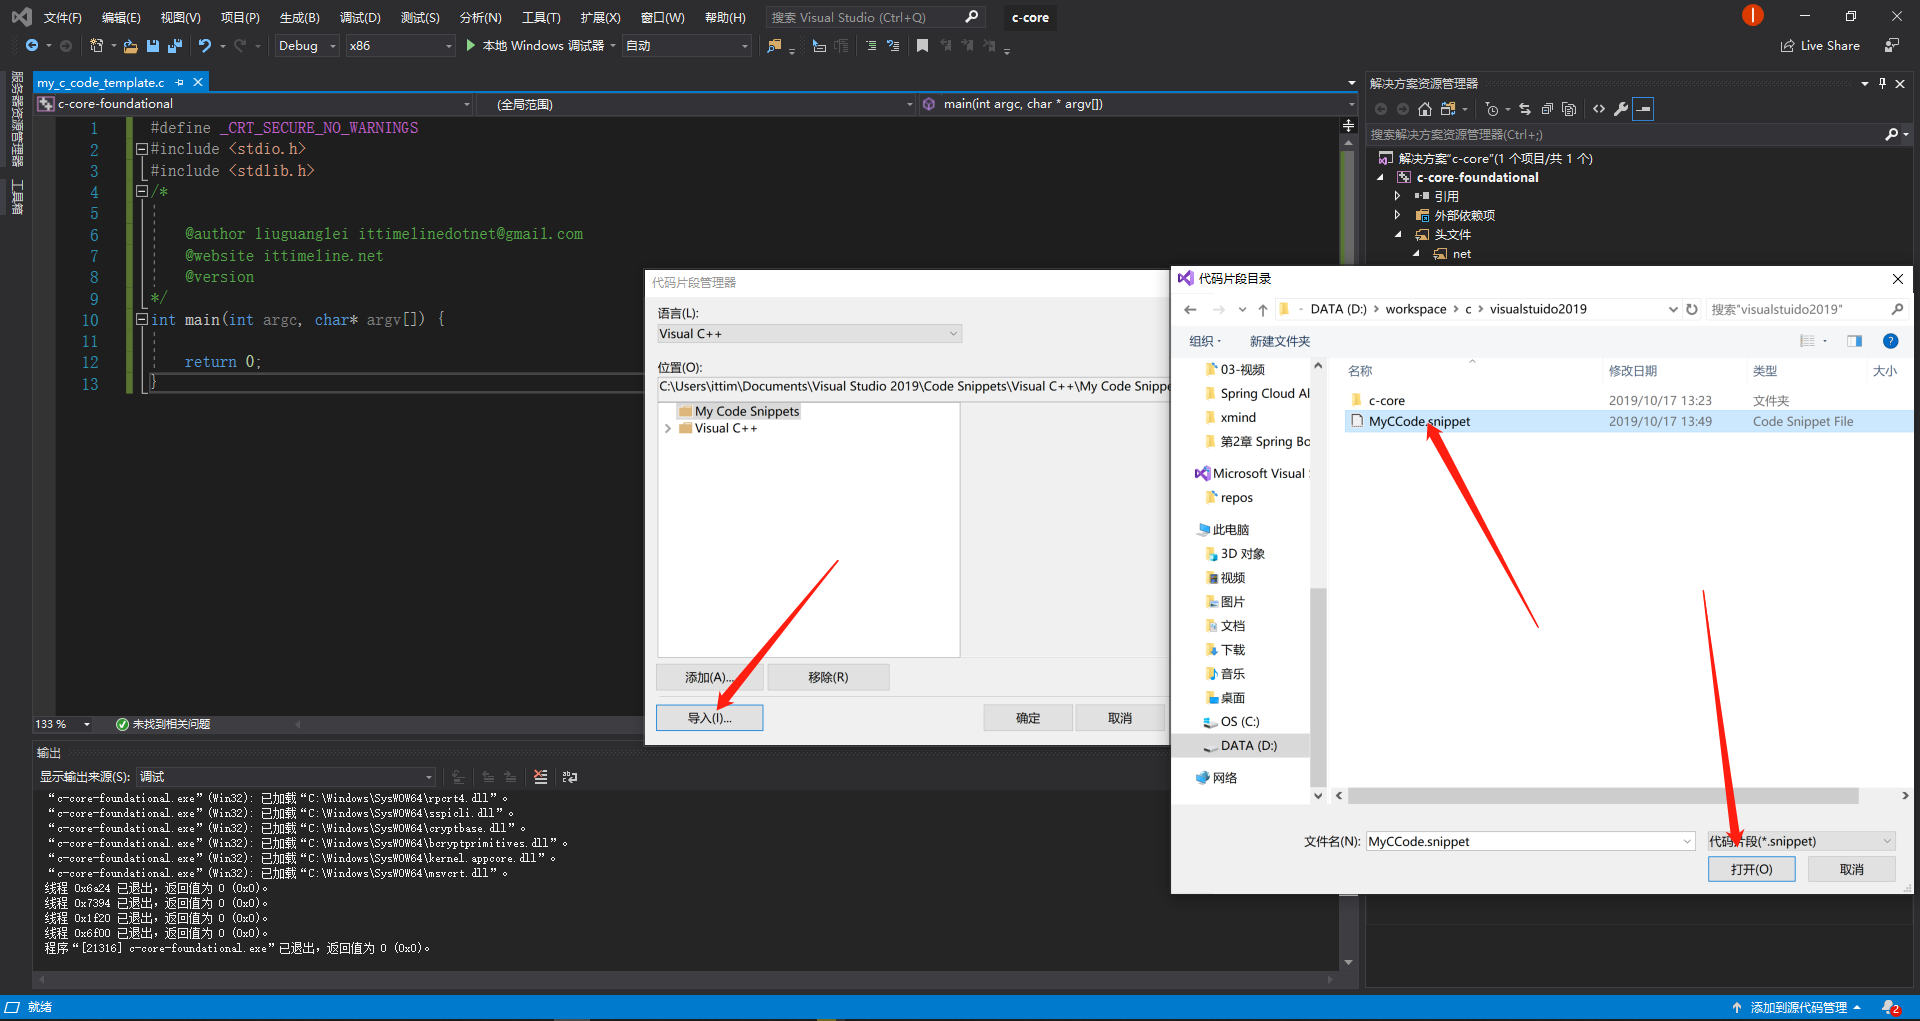
Task: Click the Up arrow in the file dialog
Action: [x=1263, y=310]
